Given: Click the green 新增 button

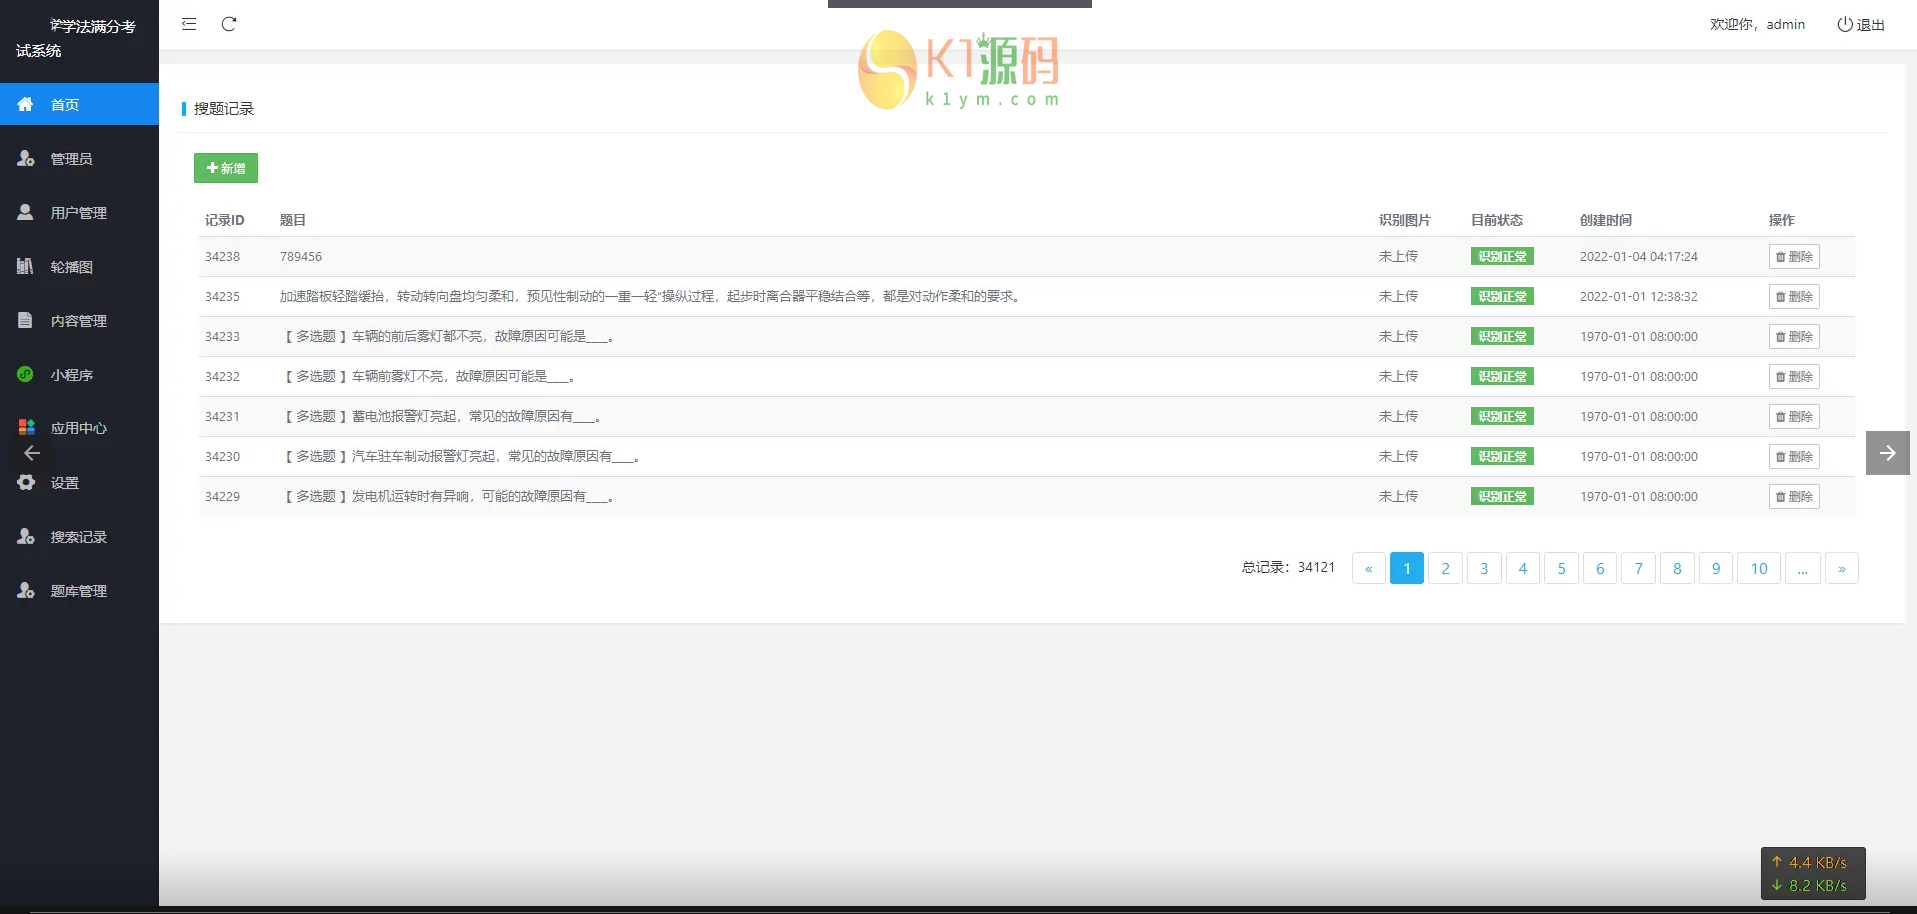Looking at the screenshot, I should click(226, 168).
